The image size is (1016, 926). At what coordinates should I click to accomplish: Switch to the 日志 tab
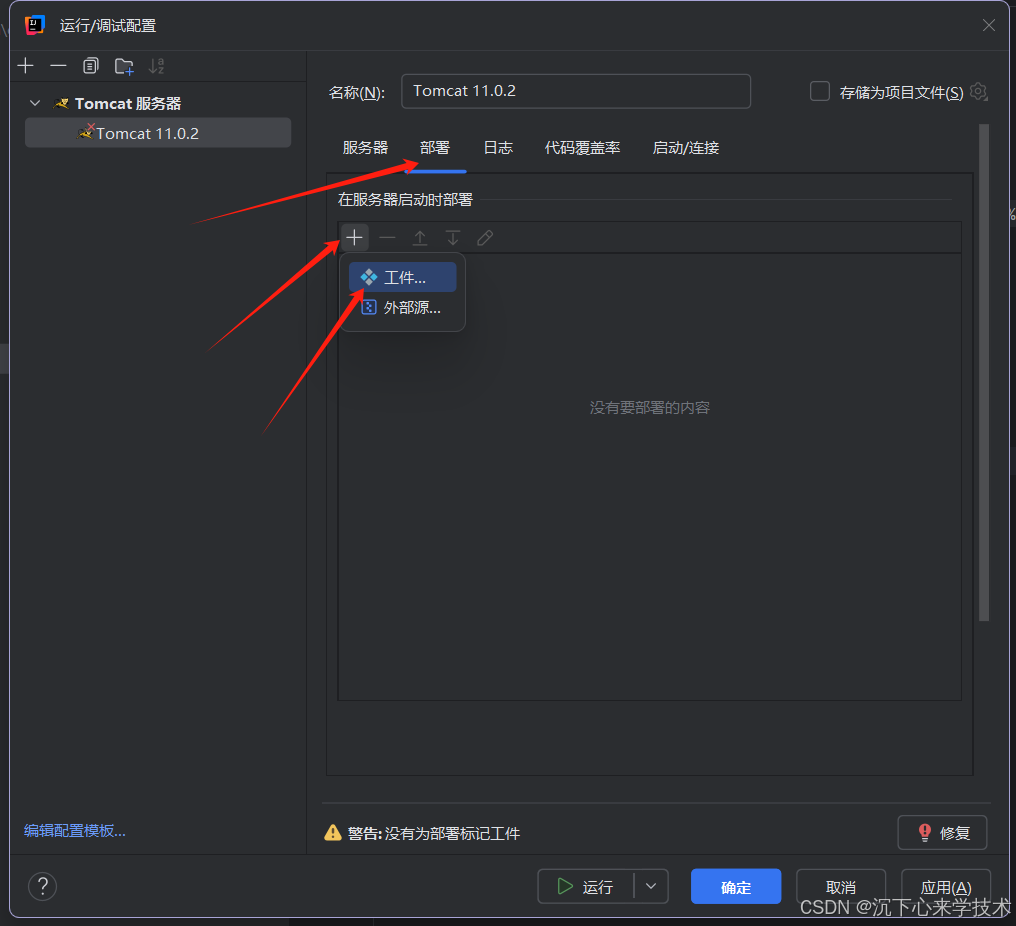point(498,148)
